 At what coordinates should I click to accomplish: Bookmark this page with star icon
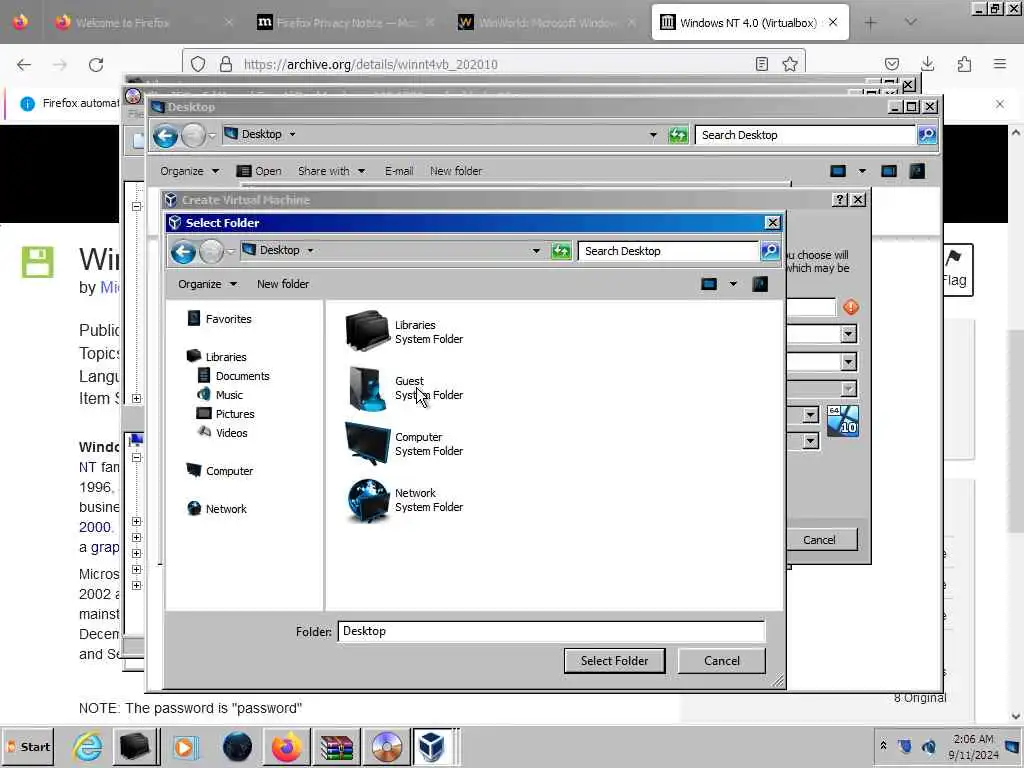coord(790,64)
